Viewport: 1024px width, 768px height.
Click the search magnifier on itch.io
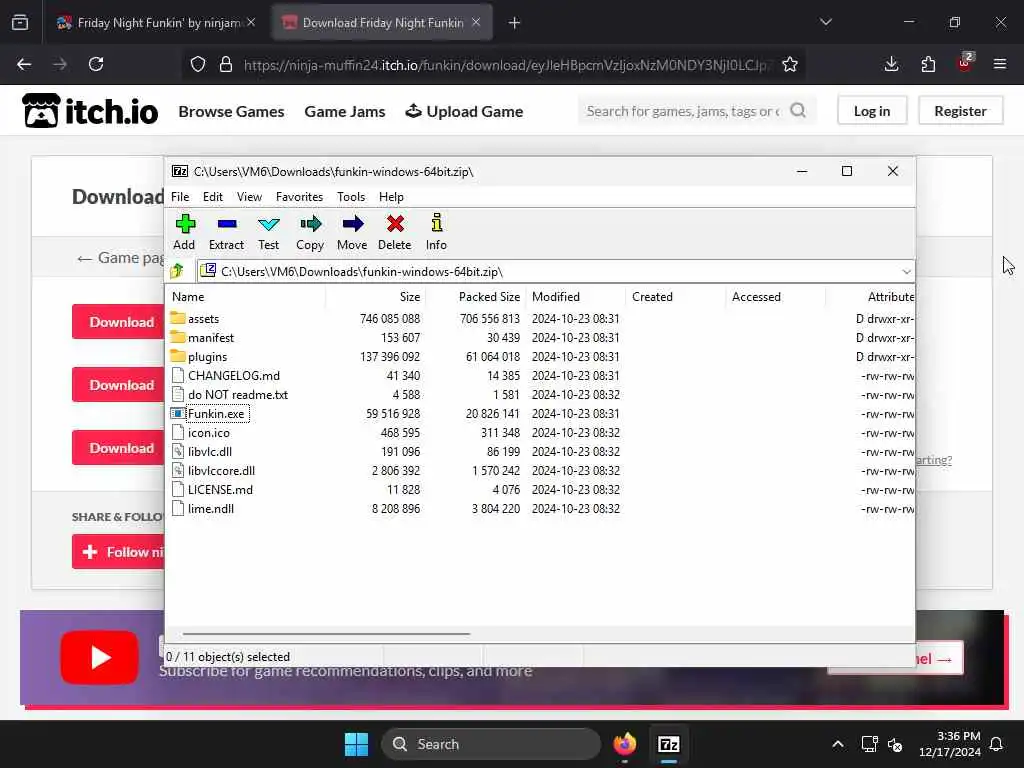tap(798, 110)
